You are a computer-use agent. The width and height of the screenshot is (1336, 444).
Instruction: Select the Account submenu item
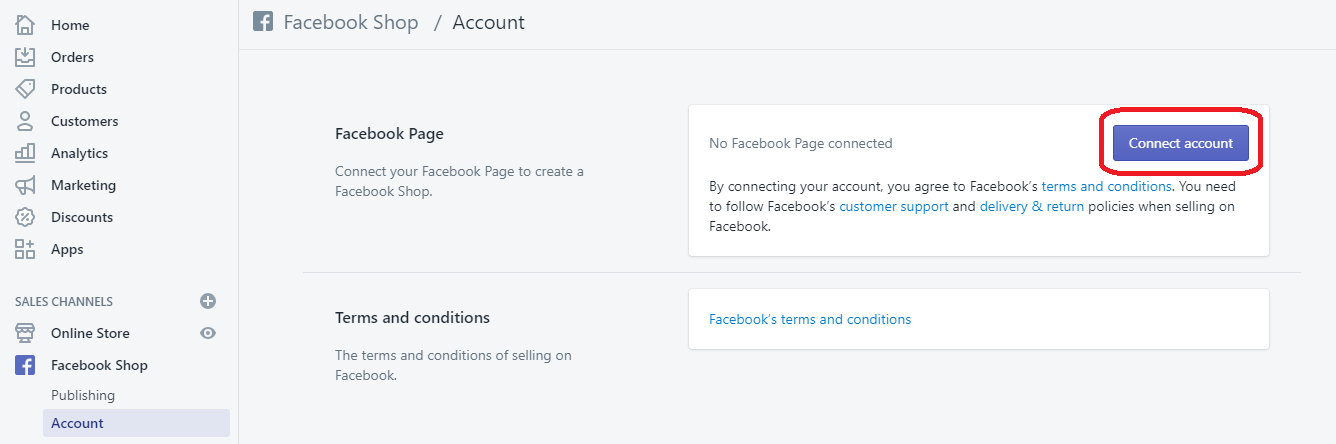(77, 423)
